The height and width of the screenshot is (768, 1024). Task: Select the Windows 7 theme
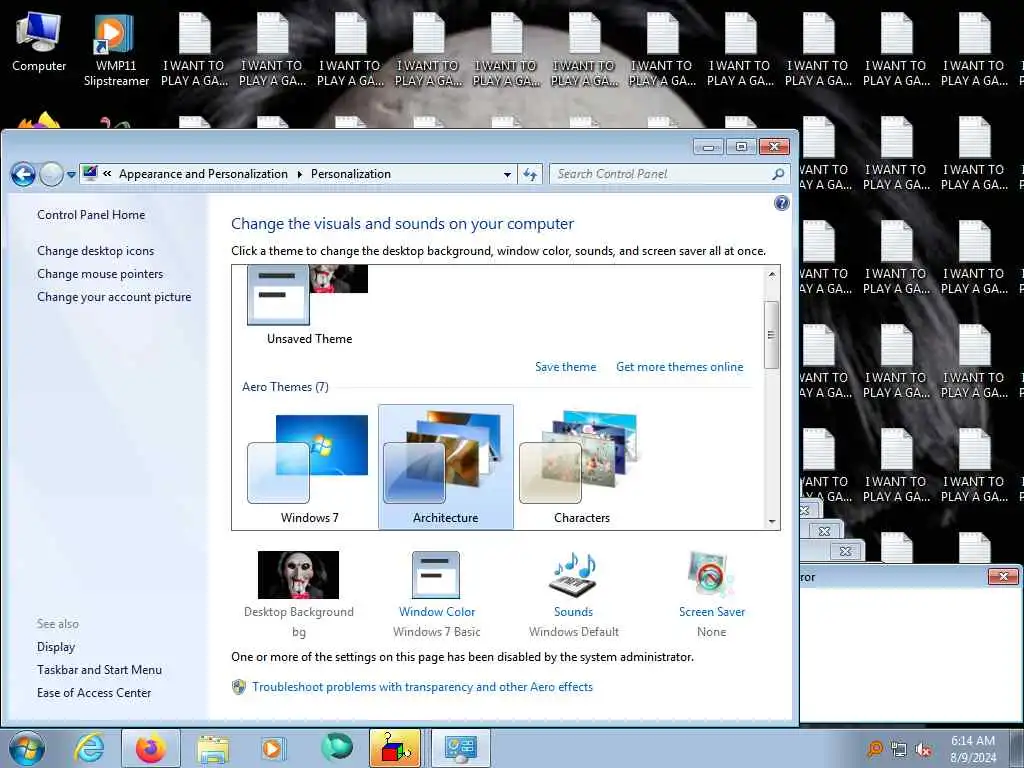point(310,468)
